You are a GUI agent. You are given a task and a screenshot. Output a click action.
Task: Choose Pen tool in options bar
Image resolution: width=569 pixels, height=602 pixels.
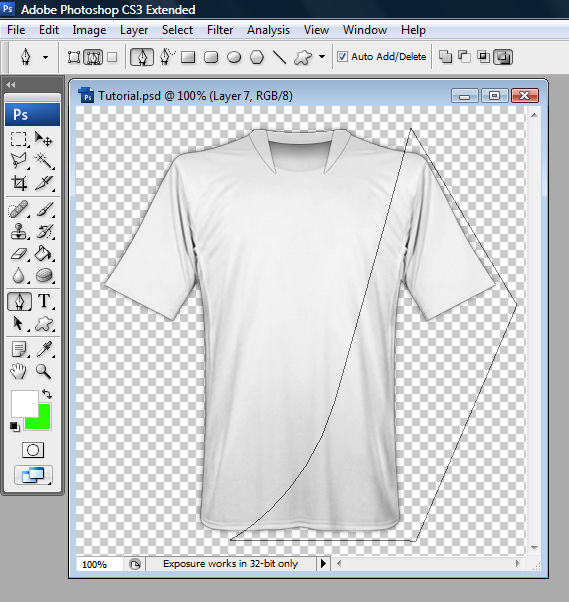point(142,57)
